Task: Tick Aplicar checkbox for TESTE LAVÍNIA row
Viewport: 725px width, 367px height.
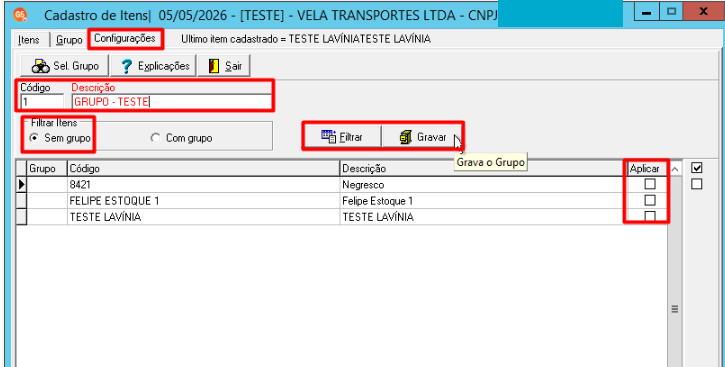Action: tap(650, 216)
